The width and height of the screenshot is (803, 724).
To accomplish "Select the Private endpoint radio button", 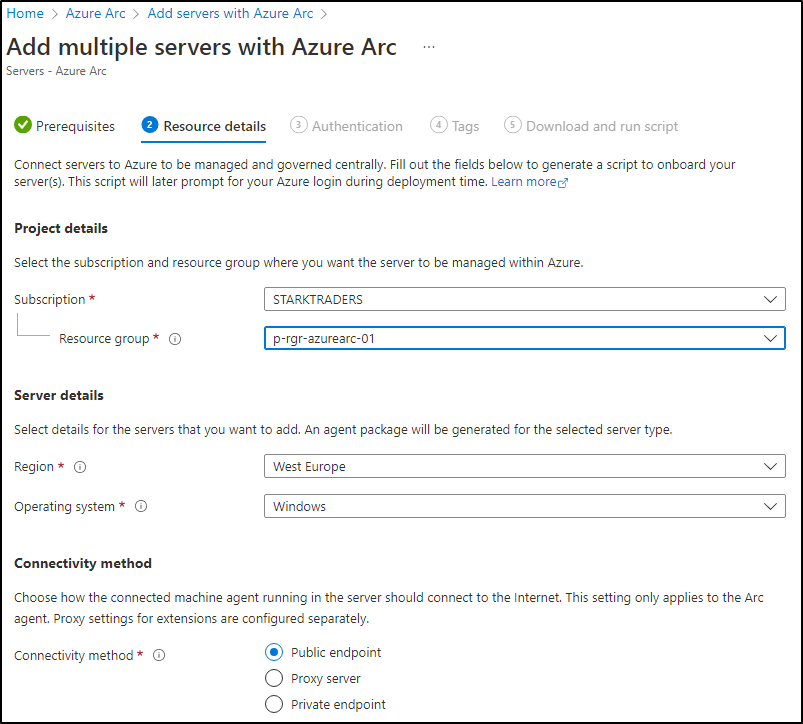I will [274, 704].
